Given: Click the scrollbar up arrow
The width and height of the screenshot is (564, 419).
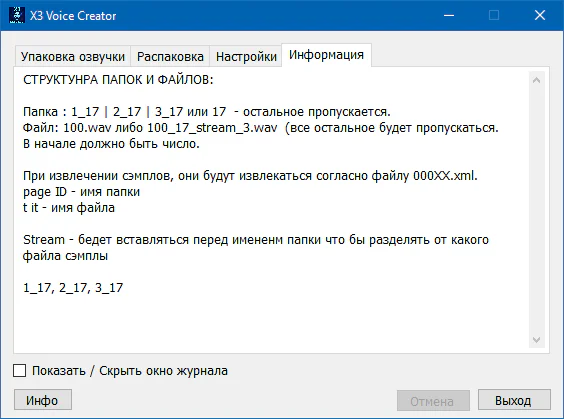Looking at the screenshot, I should 536,80.
